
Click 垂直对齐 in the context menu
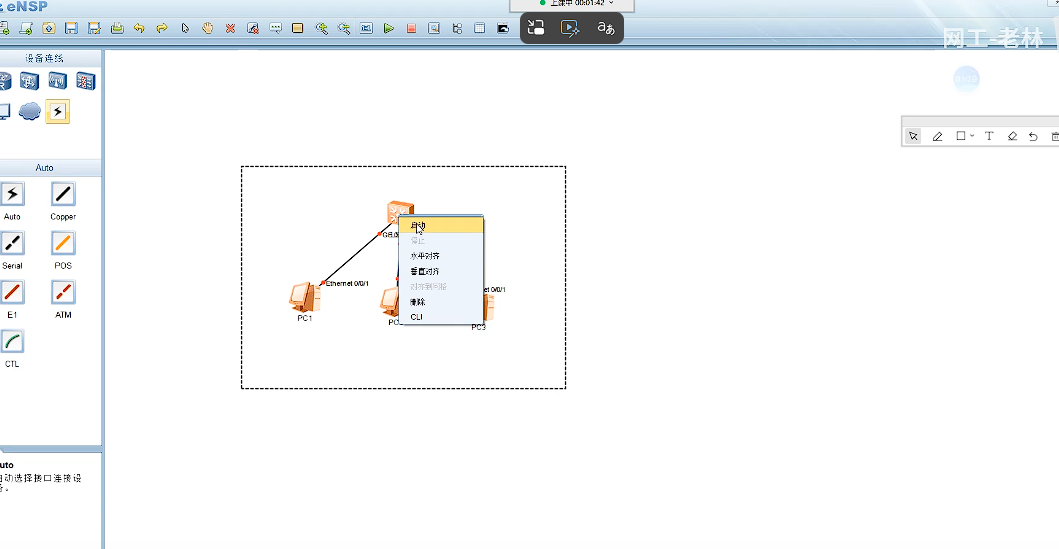click(441, 271)
